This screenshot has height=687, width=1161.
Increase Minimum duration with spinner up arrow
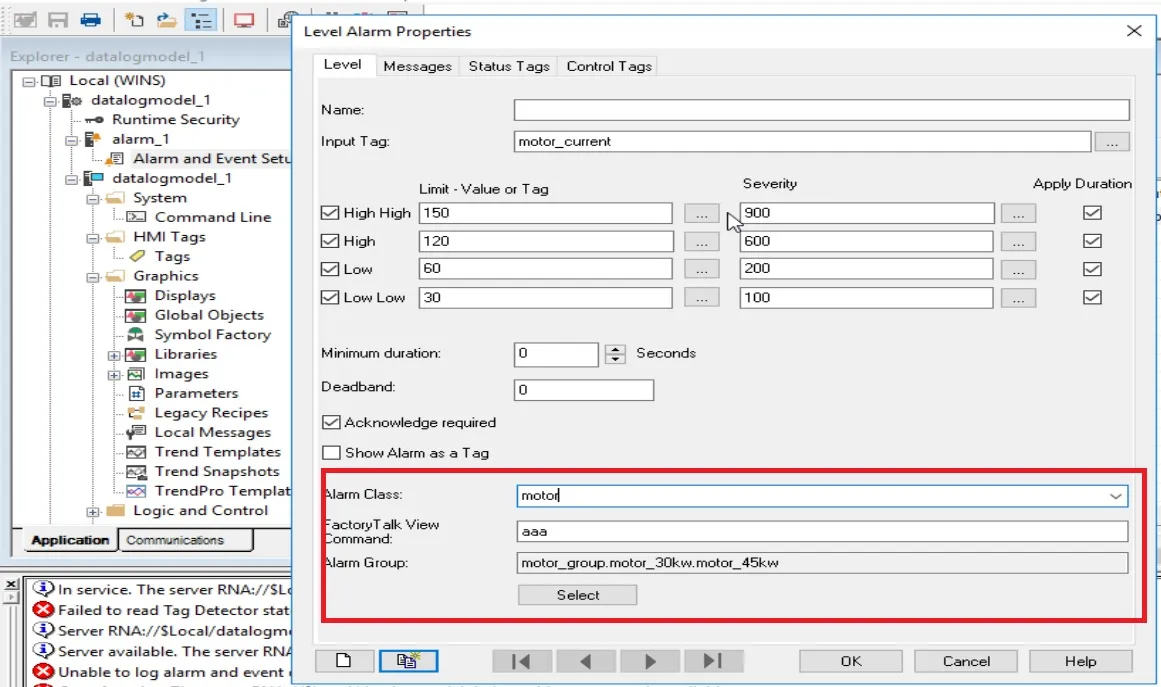615,349
